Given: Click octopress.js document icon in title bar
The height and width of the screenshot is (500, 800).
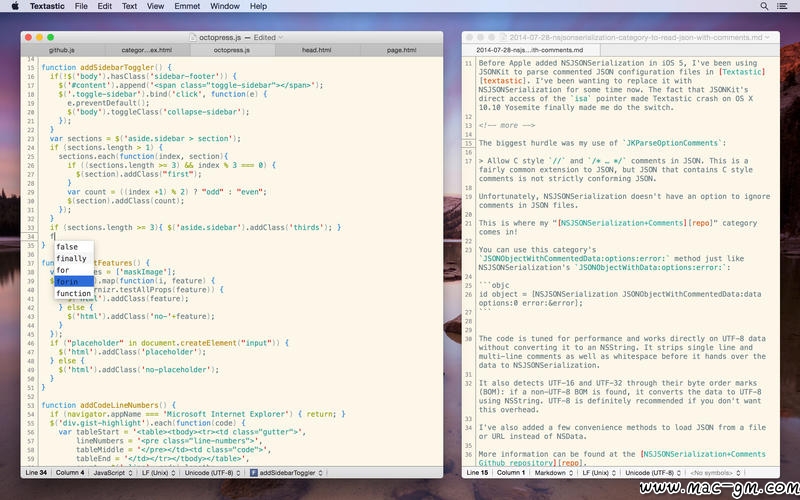Looking at the screenshot, I should coord(193,37).
